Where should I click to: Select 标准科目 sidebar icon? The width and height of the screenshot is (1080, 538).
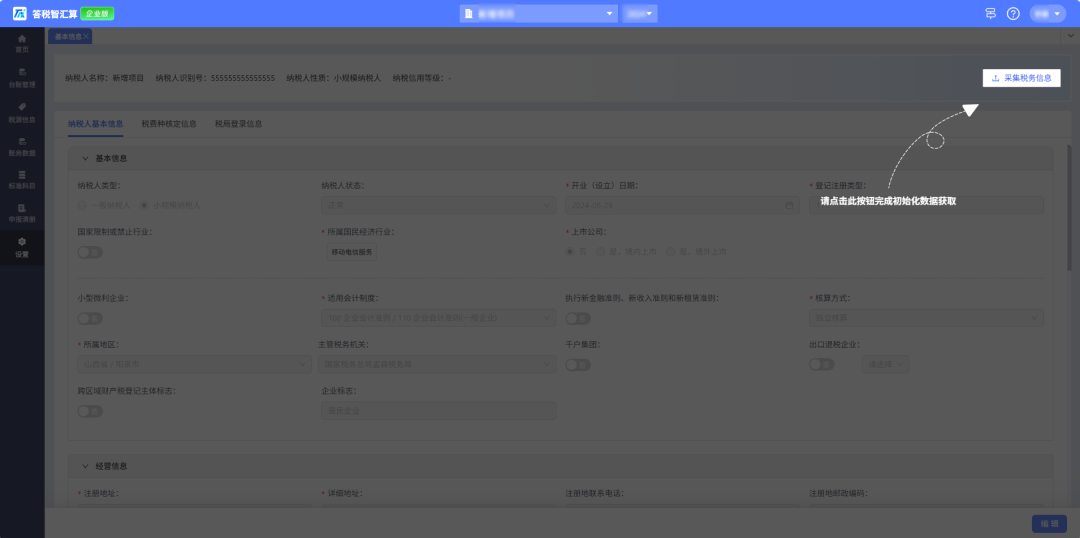[x=22, y=180]
